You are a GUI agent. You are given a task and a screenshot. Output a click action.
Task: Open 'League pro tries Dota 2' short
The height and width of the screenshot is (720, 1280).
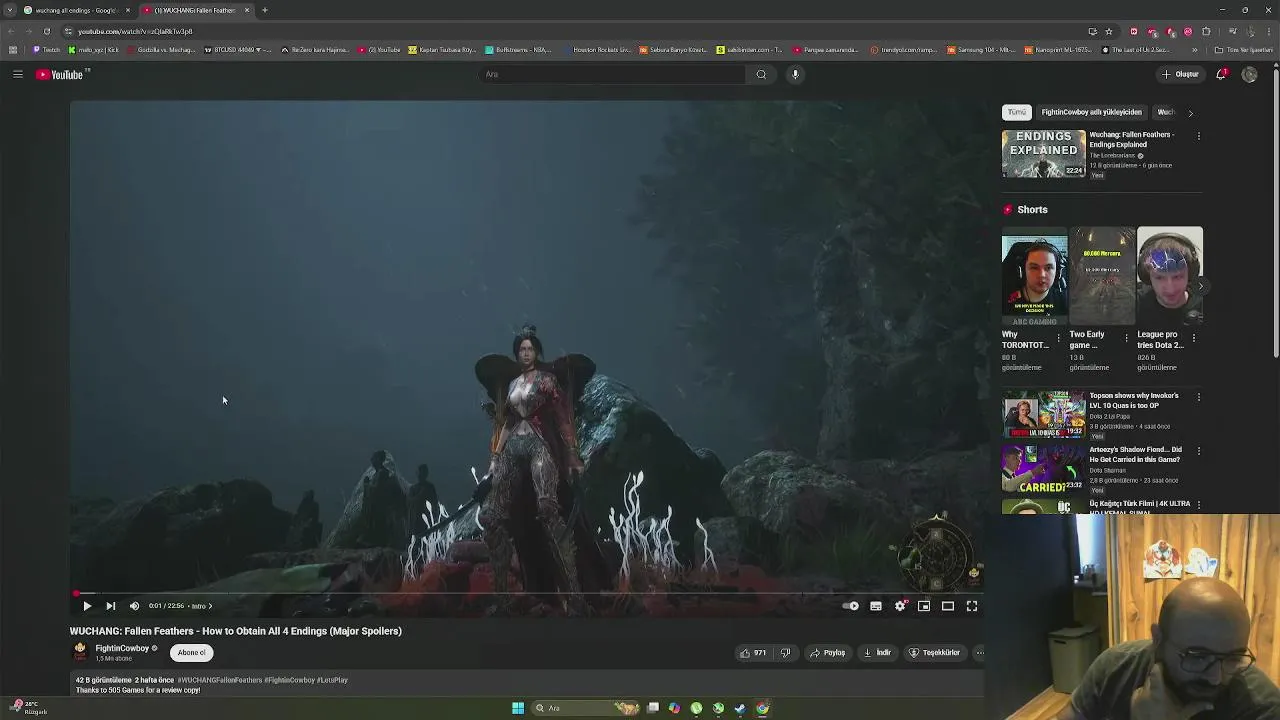1170,277
